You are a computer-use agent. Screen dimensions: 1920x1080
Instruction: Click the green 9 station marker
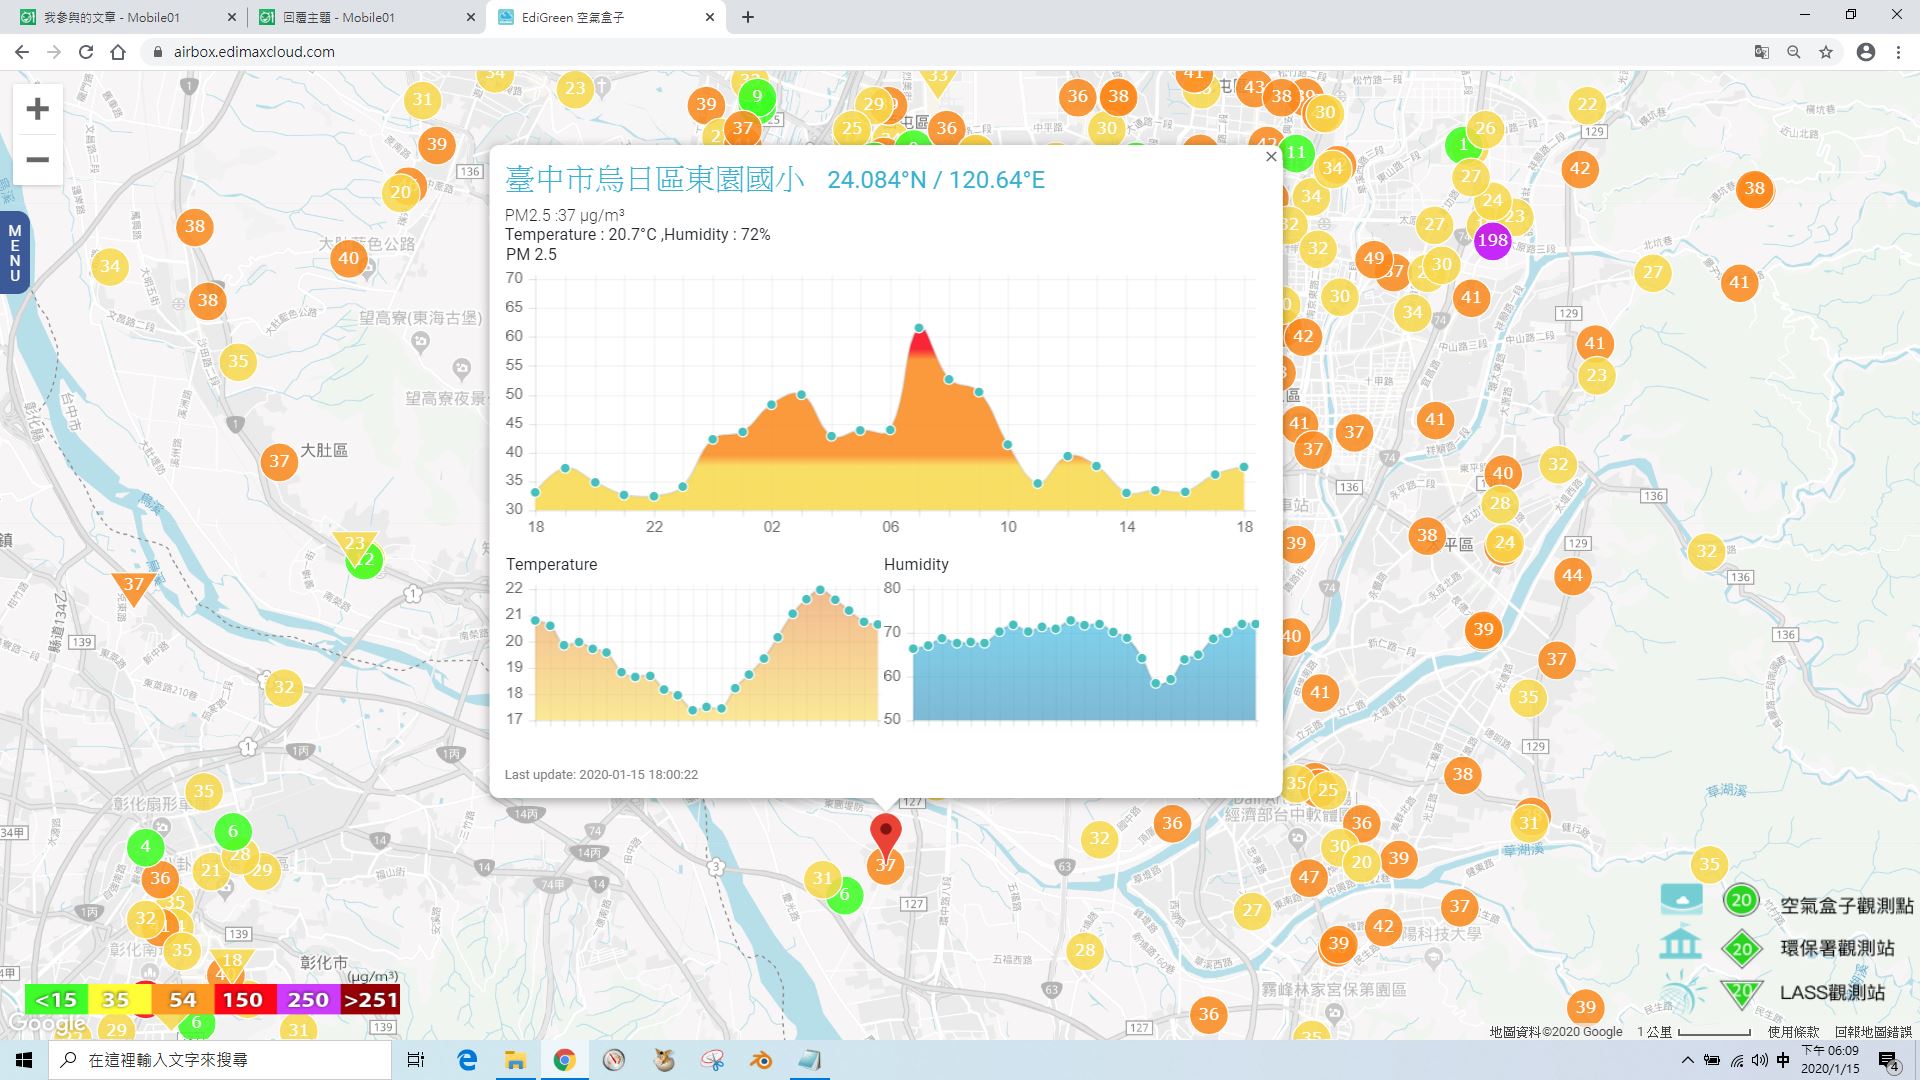pyautogui.click(x=757, y=97)
